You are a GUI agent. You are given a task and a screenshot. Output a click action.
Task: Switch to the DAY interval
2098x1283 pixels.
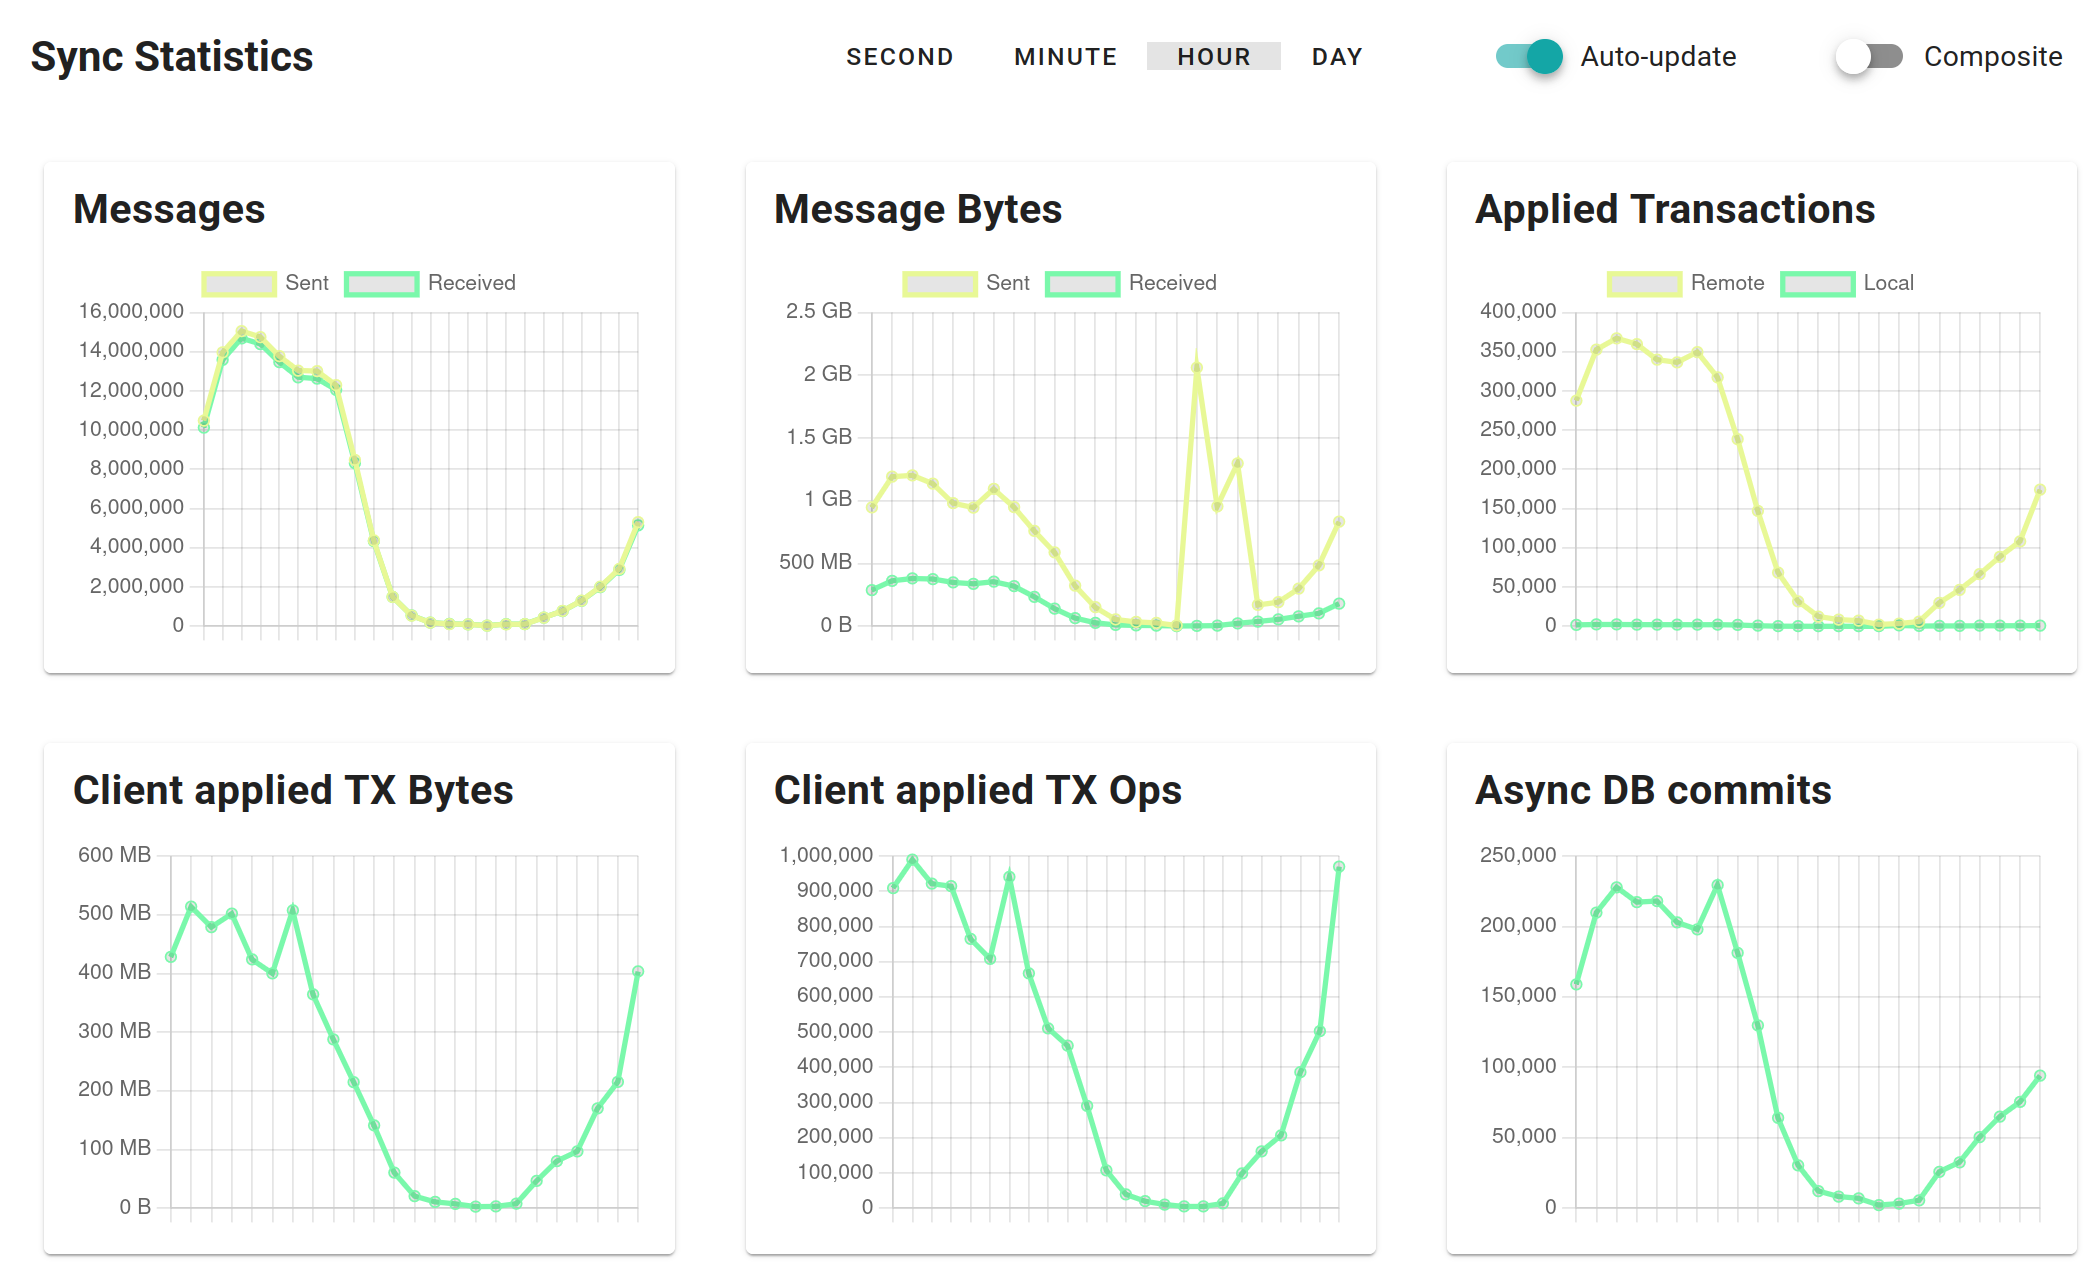point(1337,57)
